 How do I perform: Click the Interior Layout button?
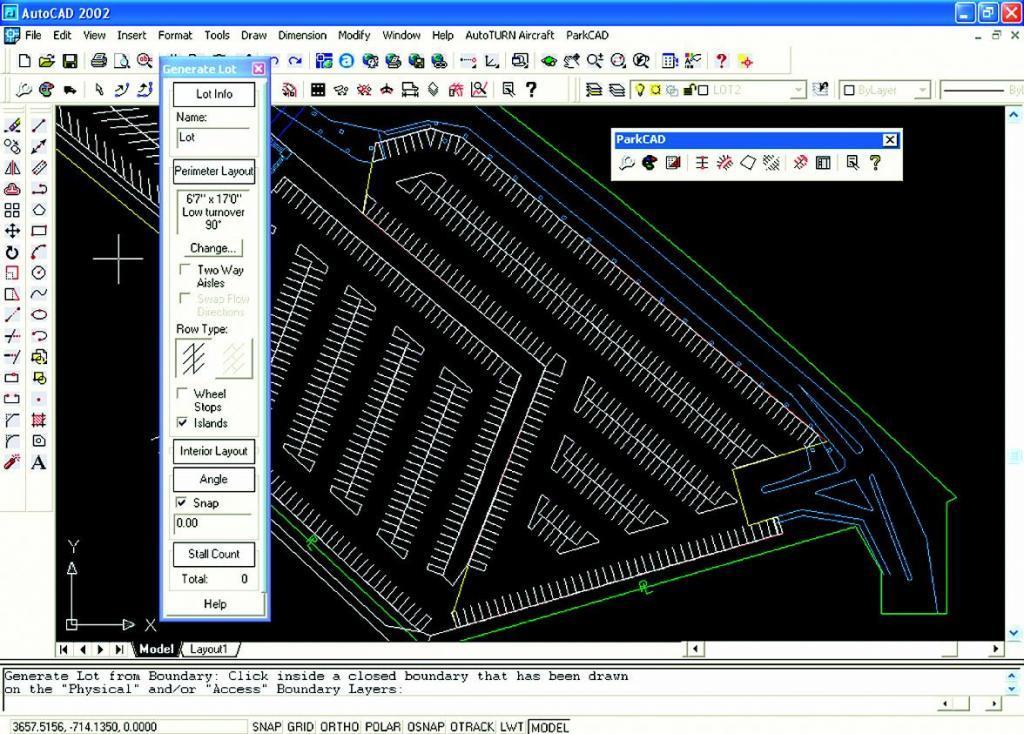(214, 451)
